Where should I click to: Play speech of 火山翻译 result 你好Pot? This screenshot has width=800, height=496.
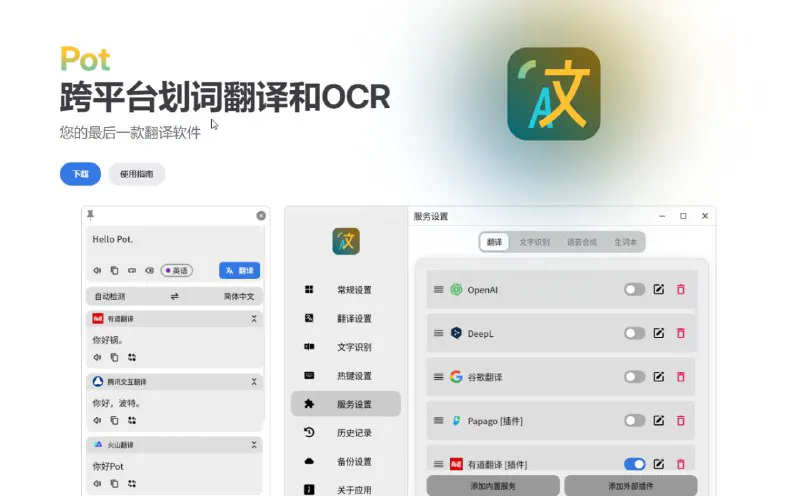point(97,483)
